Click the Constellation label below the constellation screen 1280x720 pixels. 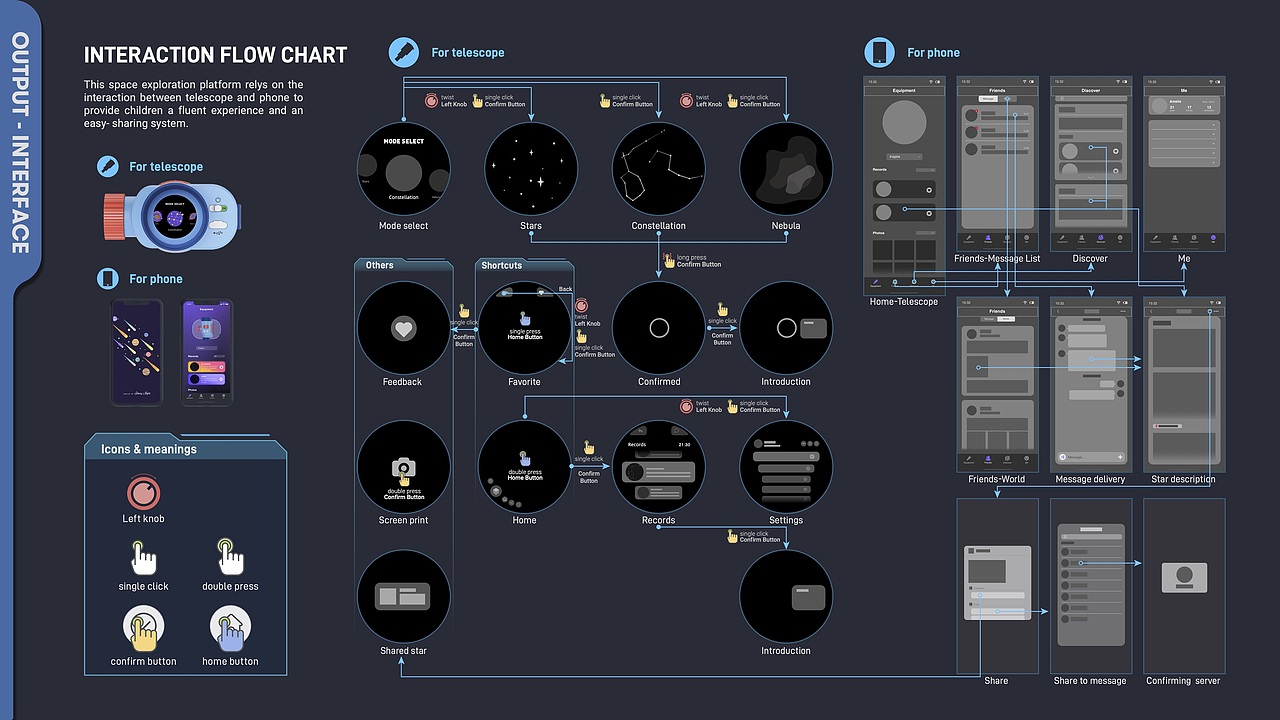tap(659, 226)
